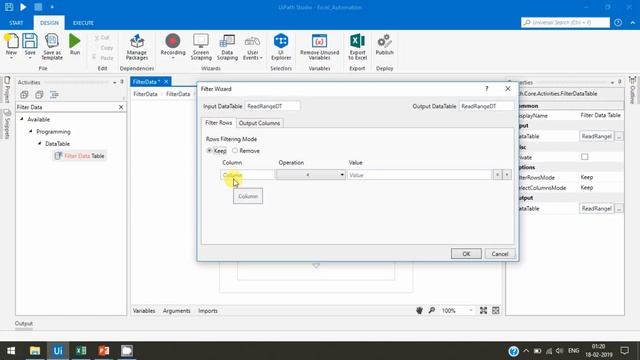Click OK in Filter Wizard
This screenshot has width=640, height=360.
point(466,253)
